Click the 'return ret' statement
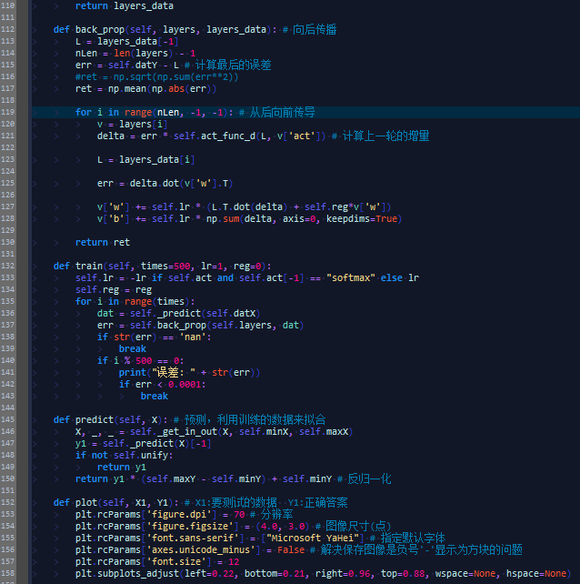 click(102, 242)
